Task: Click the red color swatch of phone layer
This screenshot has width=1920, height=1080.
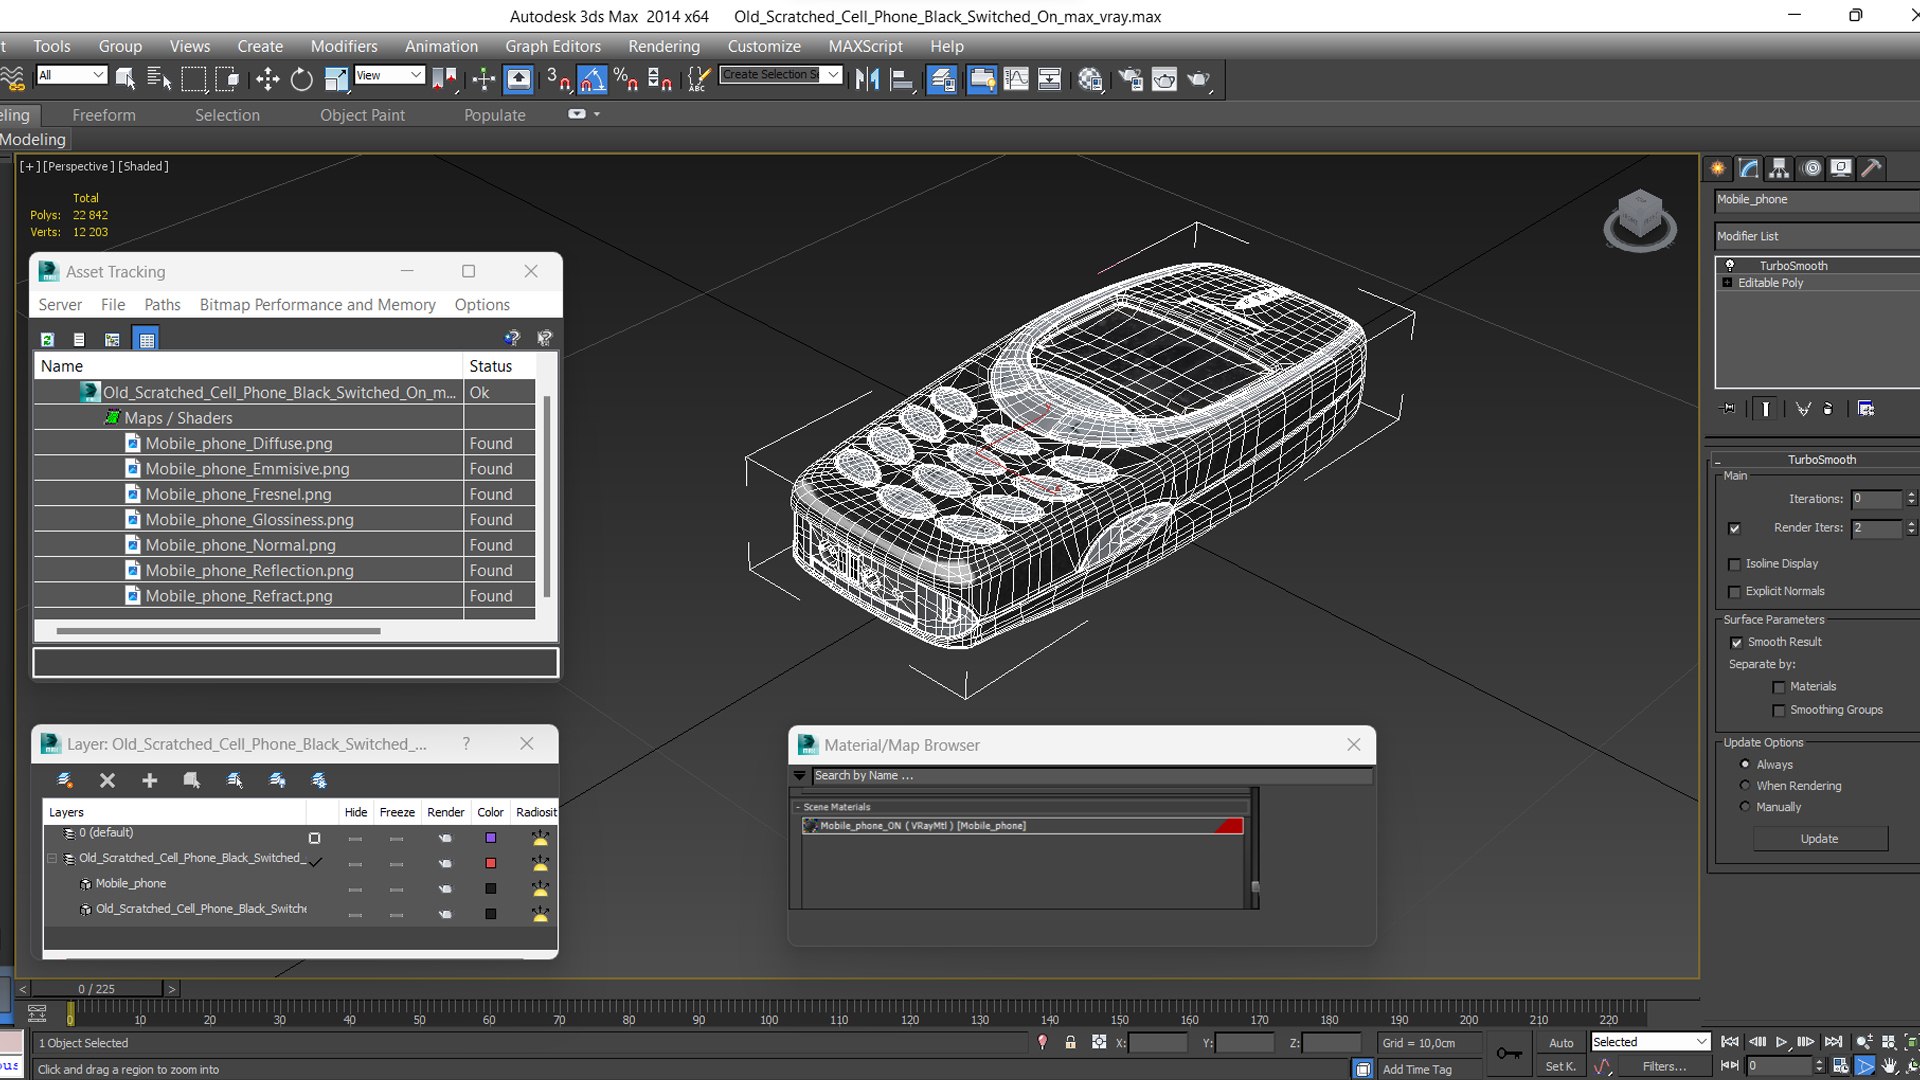Action: click(x=490, y=863)
